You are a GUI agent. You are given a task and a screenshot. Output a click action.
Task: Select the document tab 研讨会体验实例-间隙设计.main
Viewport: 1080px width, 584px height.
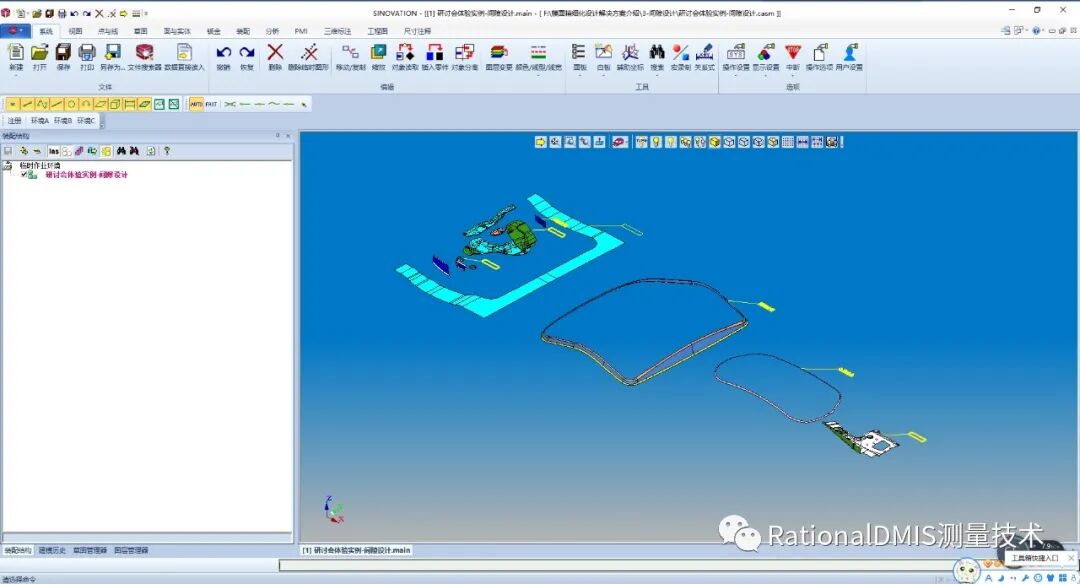point(356,550)
